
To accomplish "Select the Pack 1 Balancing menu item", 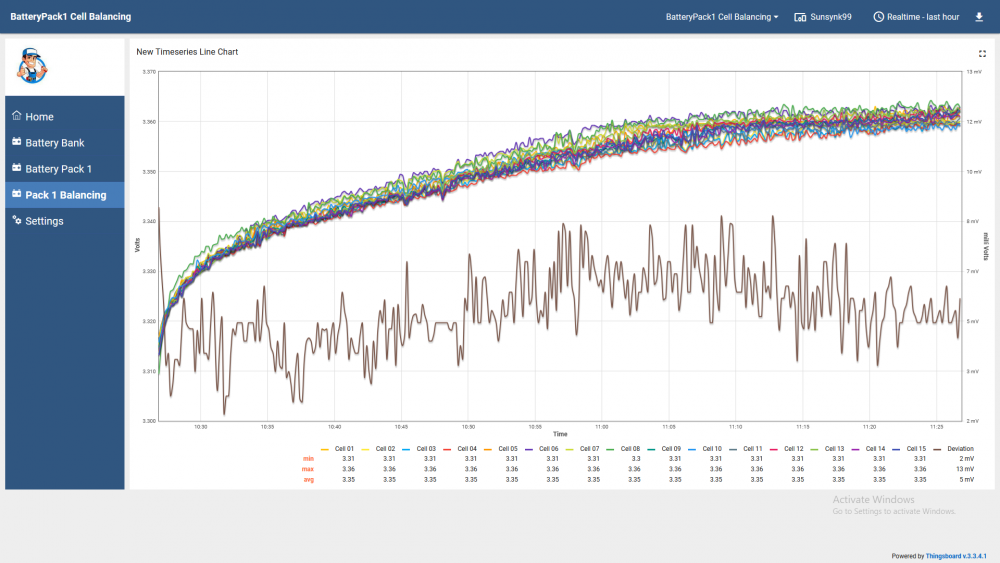I will [64, 194].
